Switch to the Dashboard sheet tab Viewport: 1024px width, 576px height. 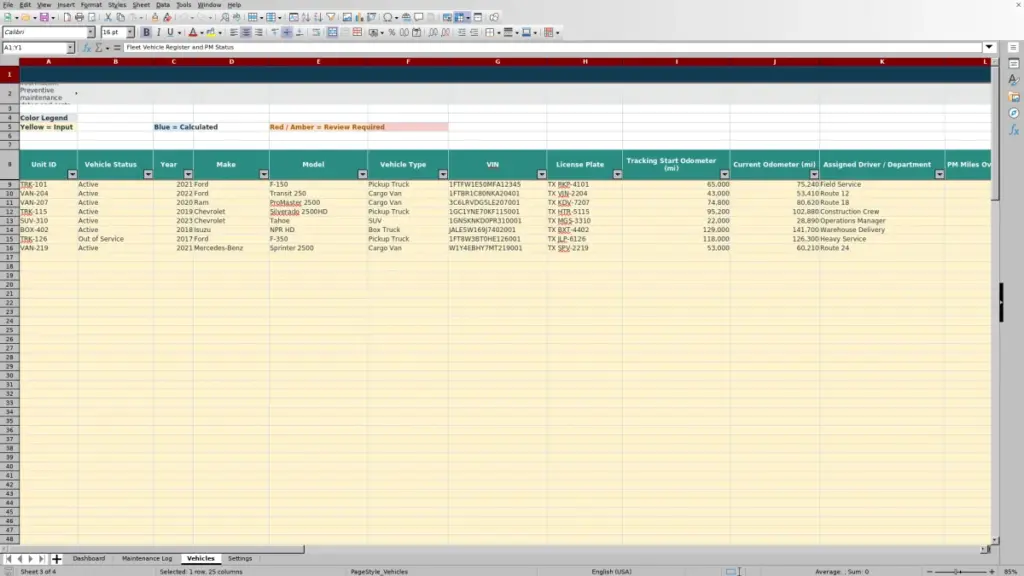click(89, 558)
